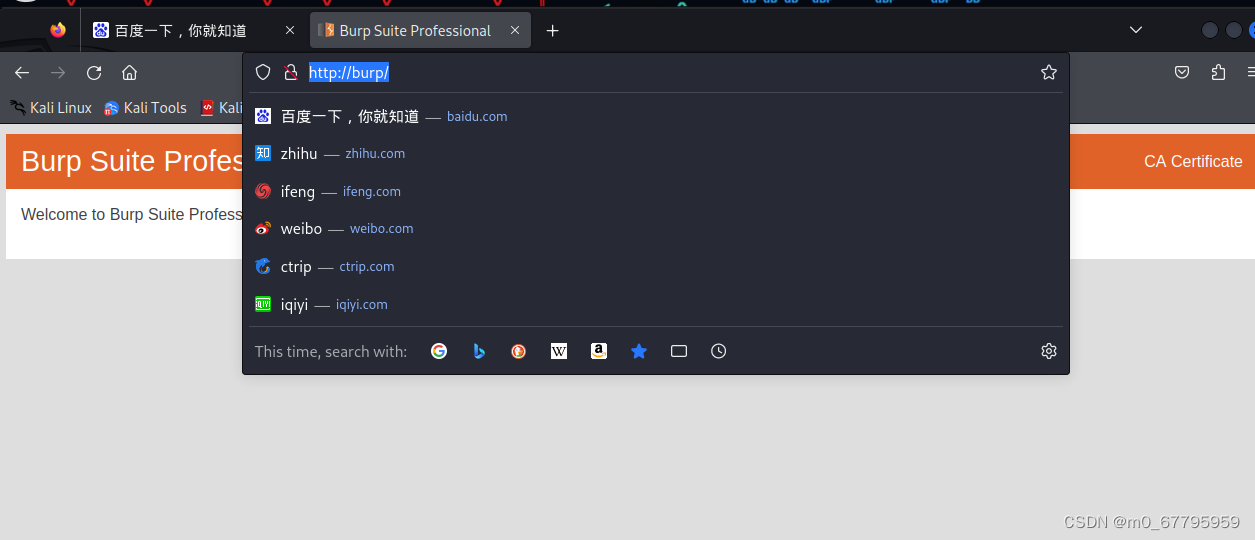Search this time with DuckDuckGo
The width and height of the screenshot is (1255, 540).
(x=519, y=351)
